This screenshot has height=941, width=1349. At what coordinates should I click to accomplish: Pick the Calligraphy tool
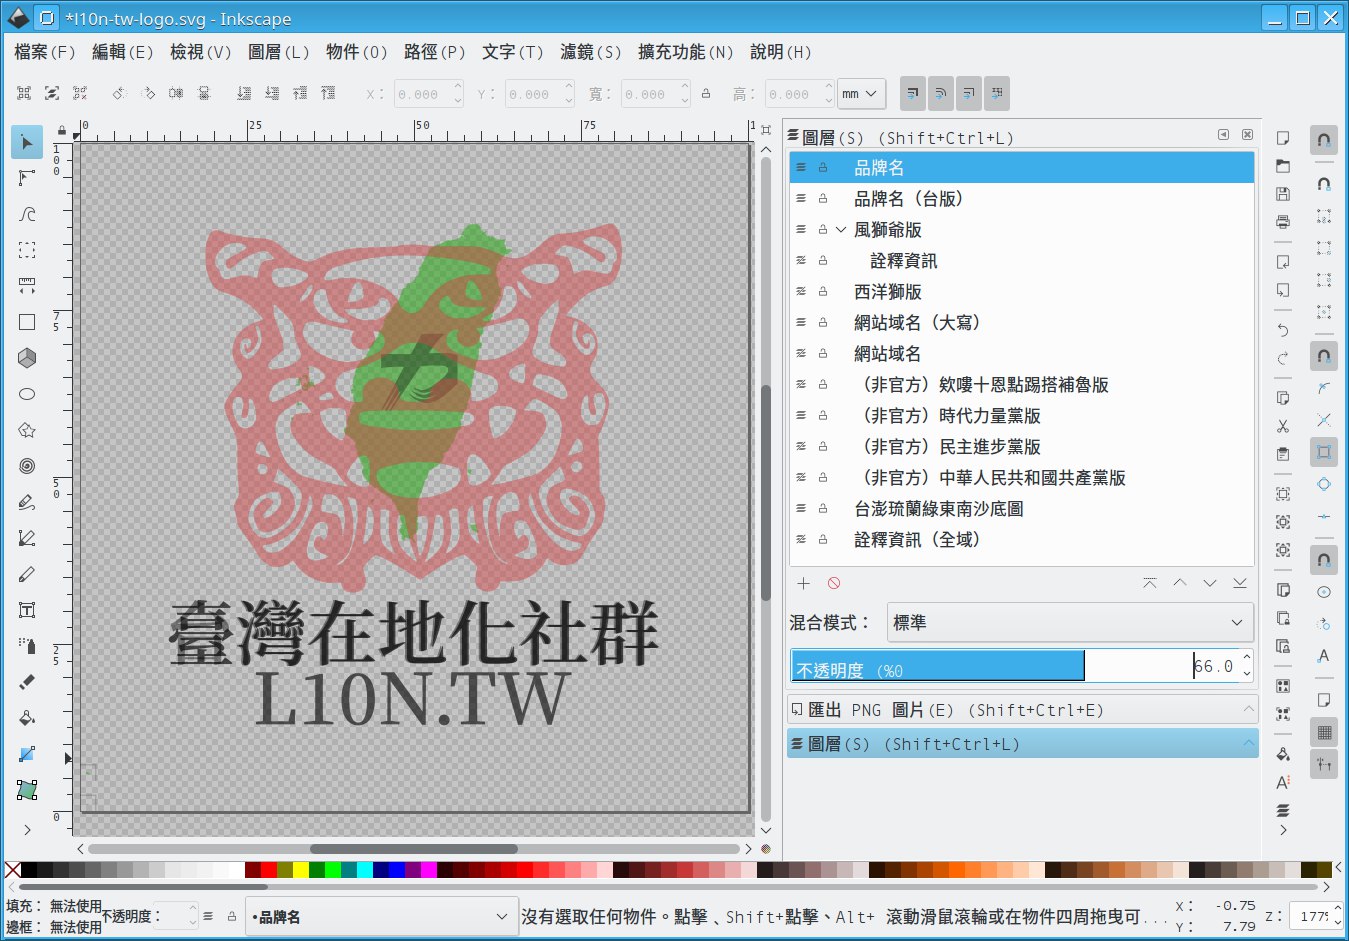27,574
